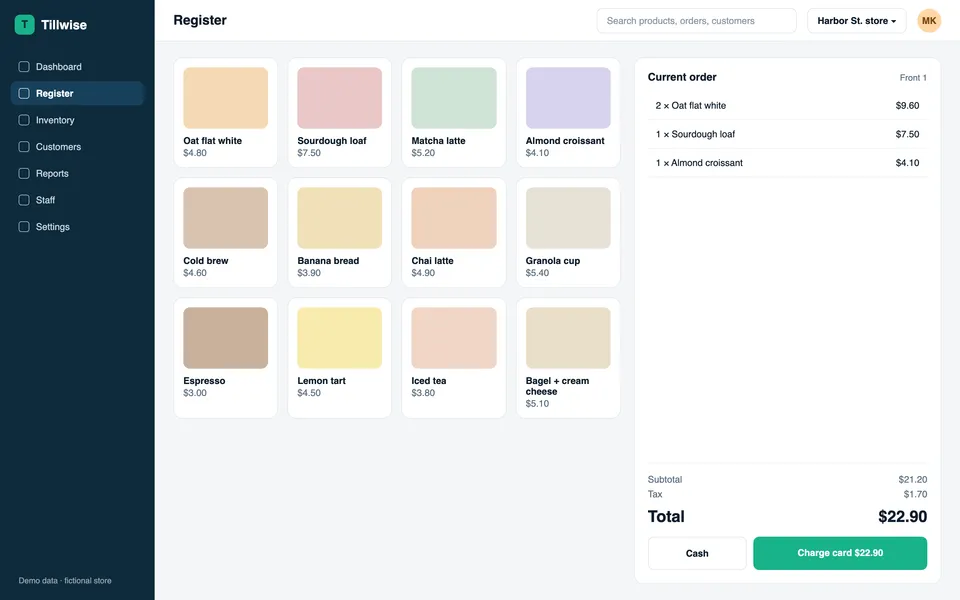Open Settings from the sidebar
Screen dimensions: 960x600
[x=77, y=227]
